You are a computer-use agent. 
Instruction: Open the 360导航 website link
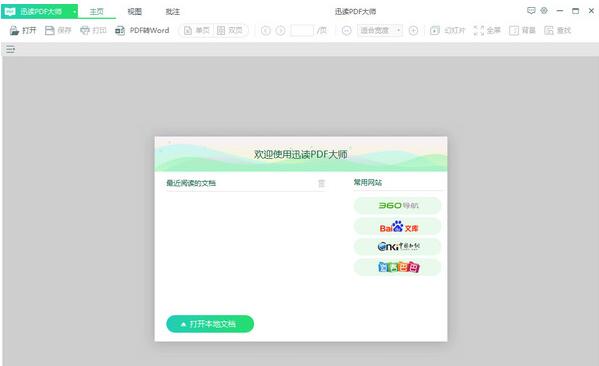(x=398, y=206)
